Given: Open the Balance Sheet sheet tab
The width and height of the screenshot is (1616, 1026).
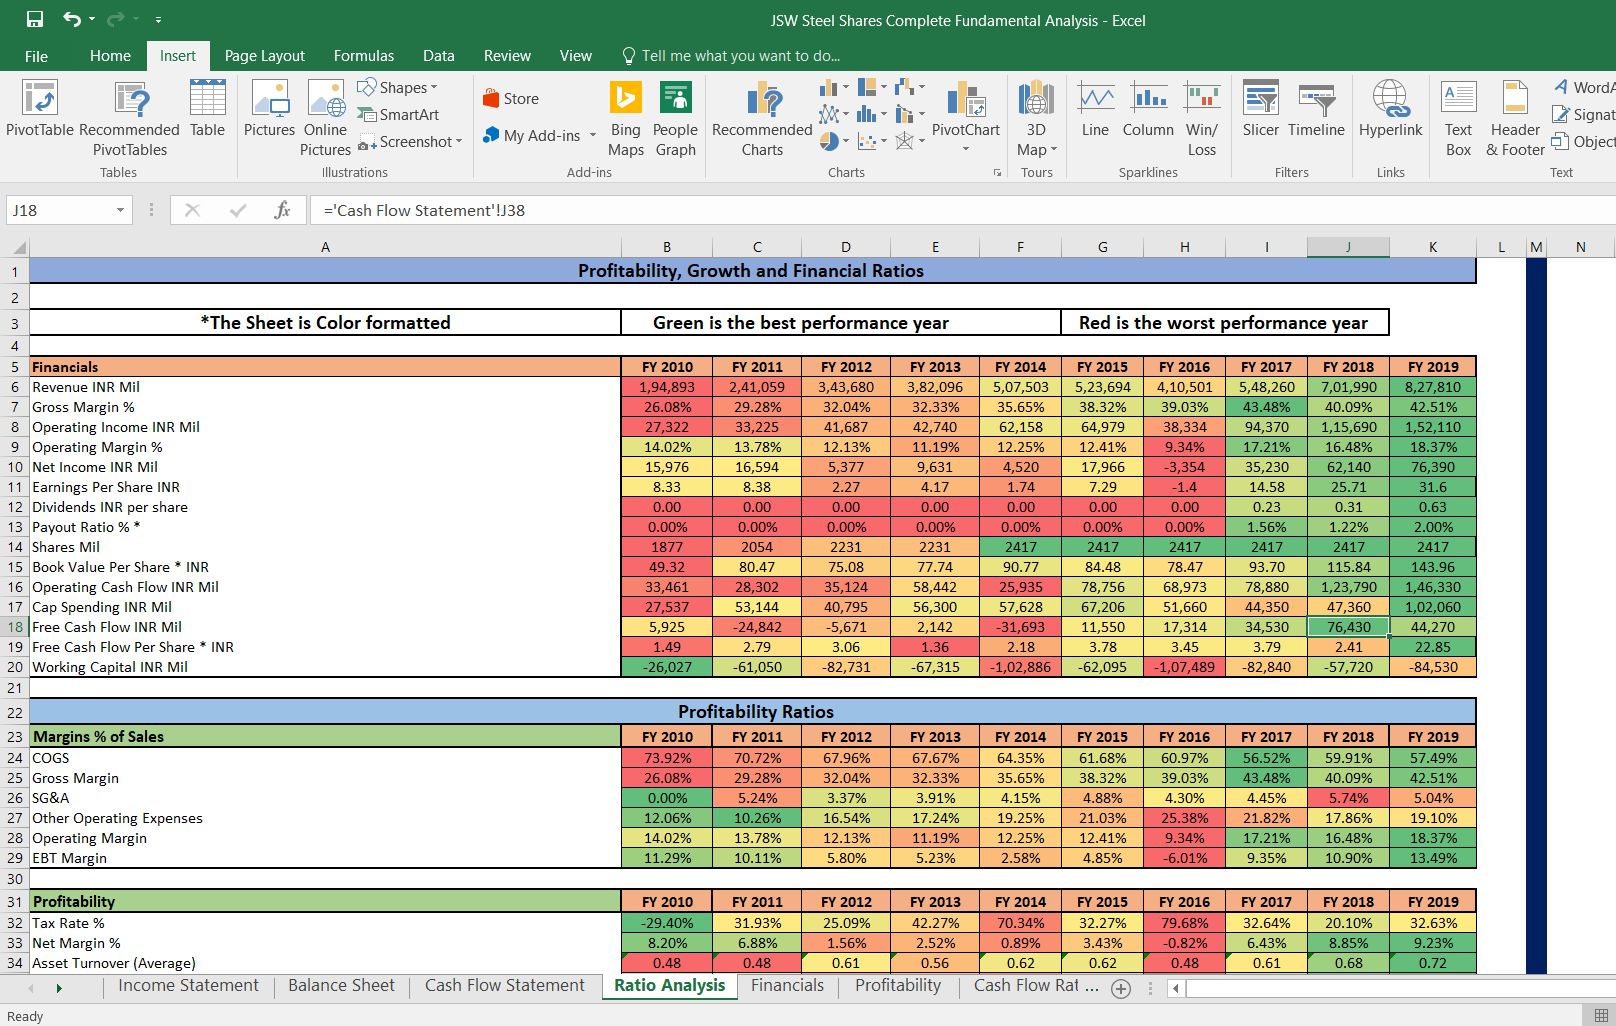Looking at the screenshot, I should click(x=341, y=986).
